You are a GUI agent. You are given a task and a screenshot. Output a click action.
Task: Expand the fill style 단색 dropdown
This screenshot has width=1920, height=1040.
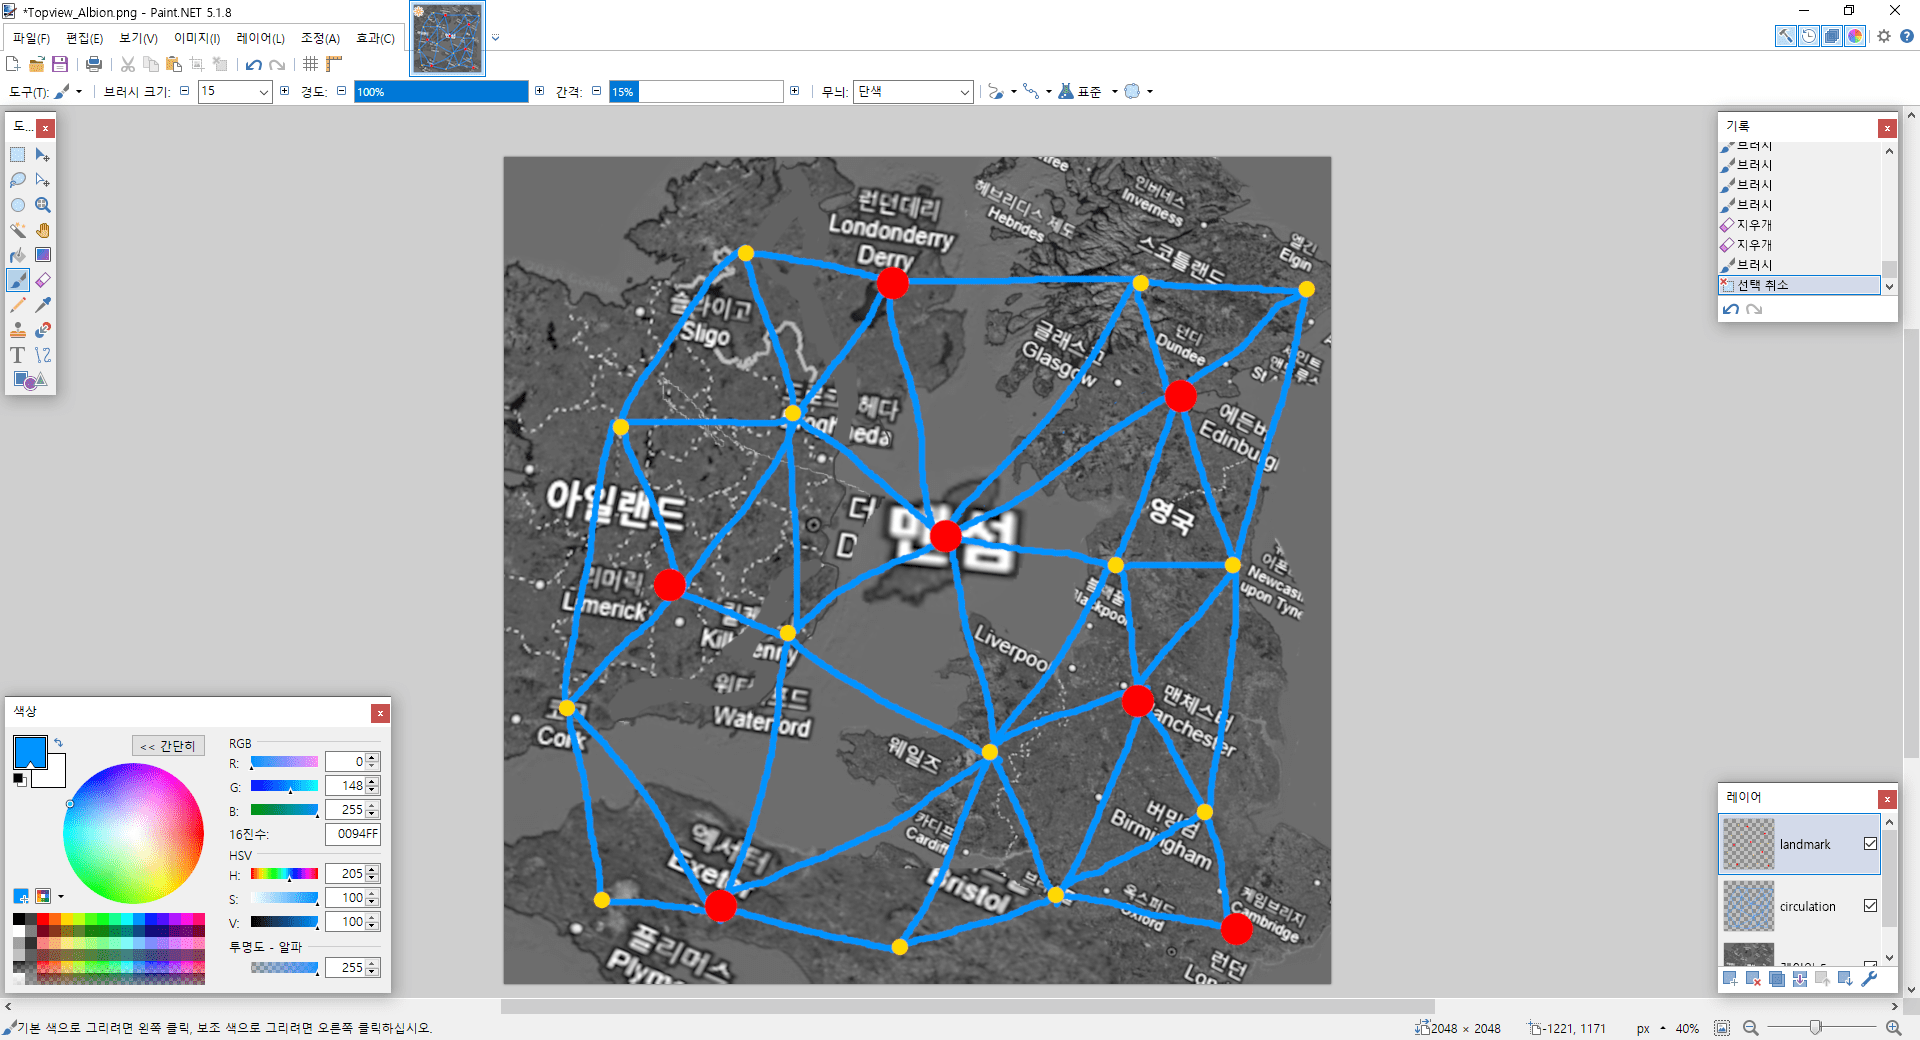tap(964, 92)
